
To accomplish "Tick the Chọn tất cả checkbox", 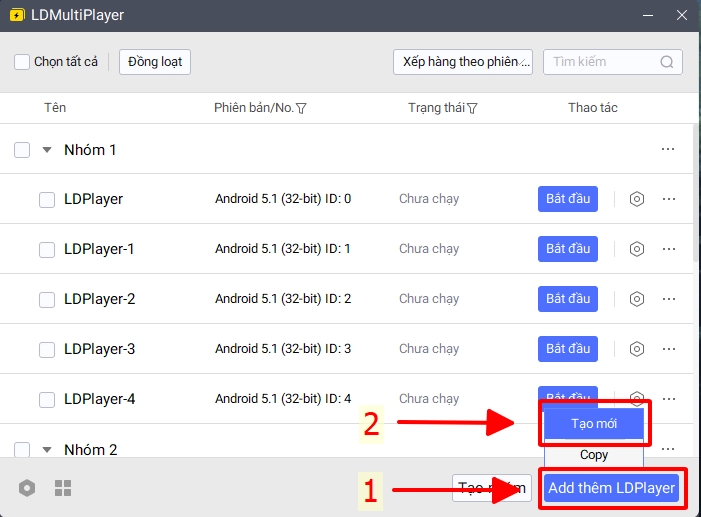I will [22, 62].
